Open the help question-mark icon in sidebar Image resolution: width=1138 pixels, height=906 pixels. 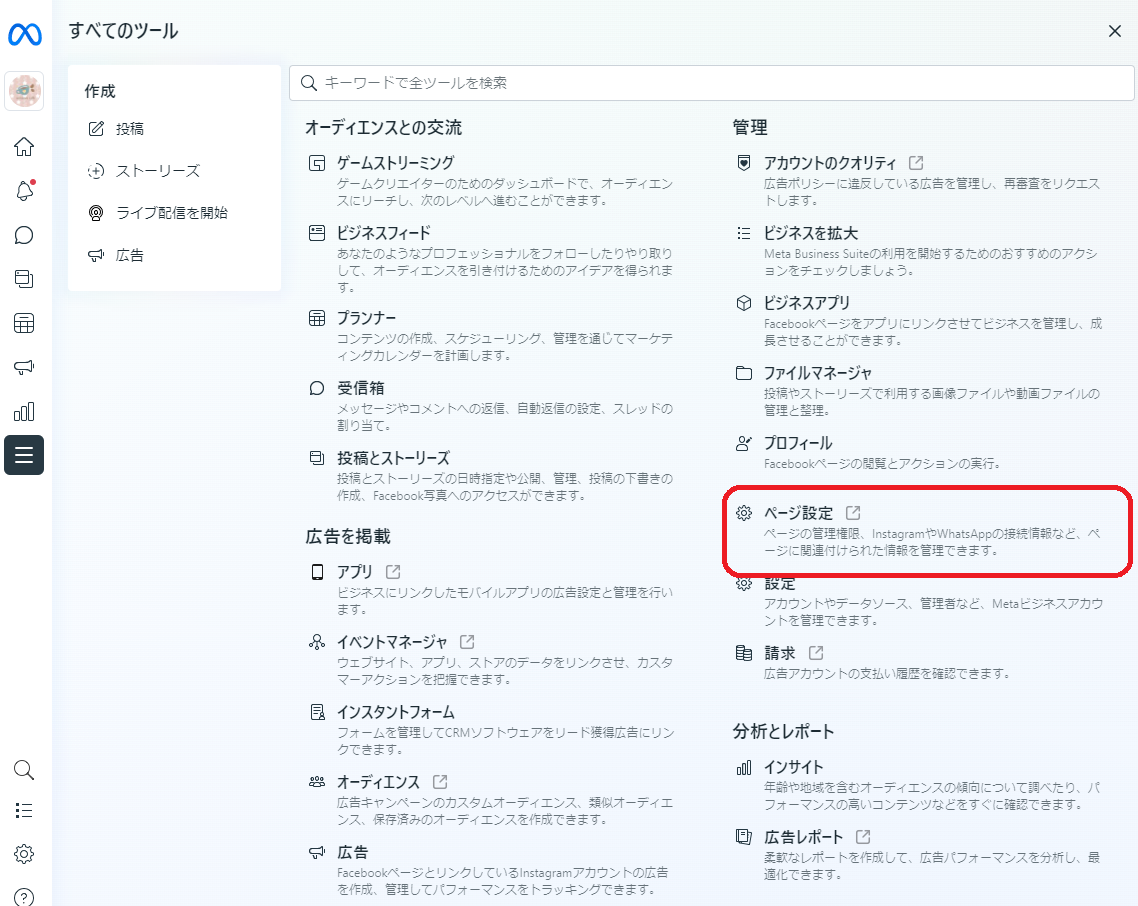[x=24, y=896]
